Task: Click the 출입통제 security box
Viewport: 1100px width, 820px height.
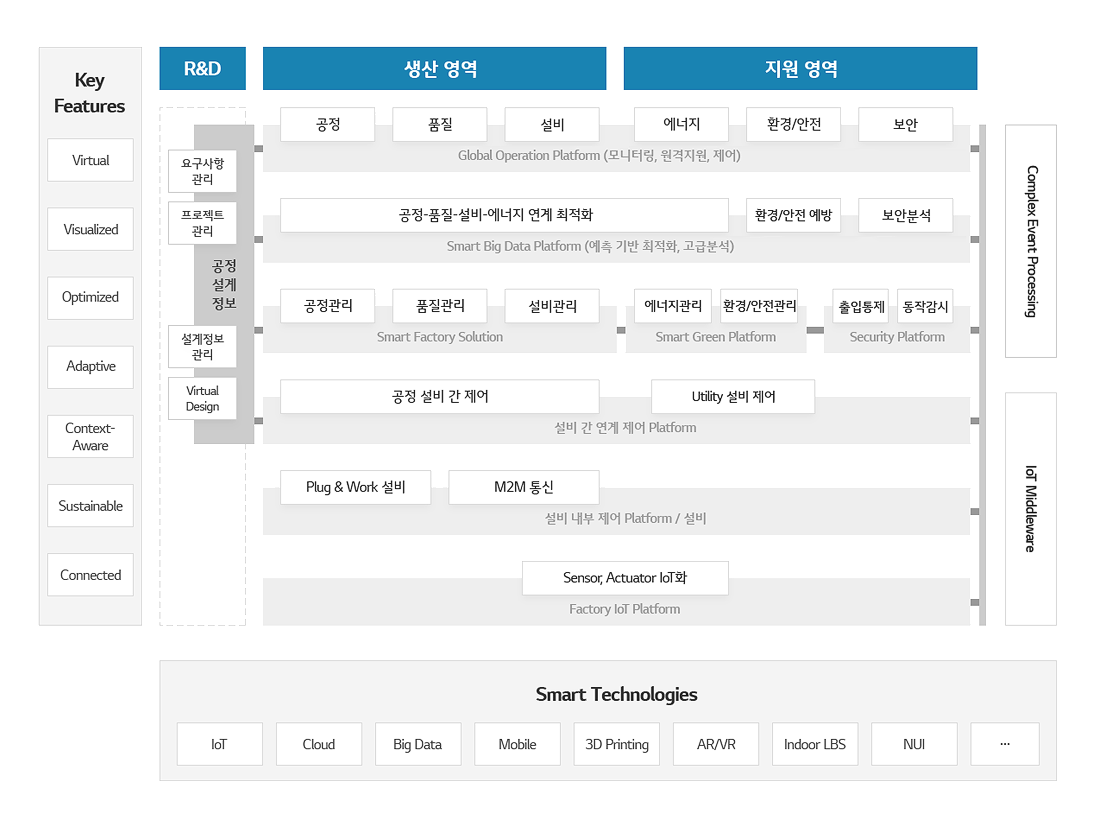Action: click(861, 306)
